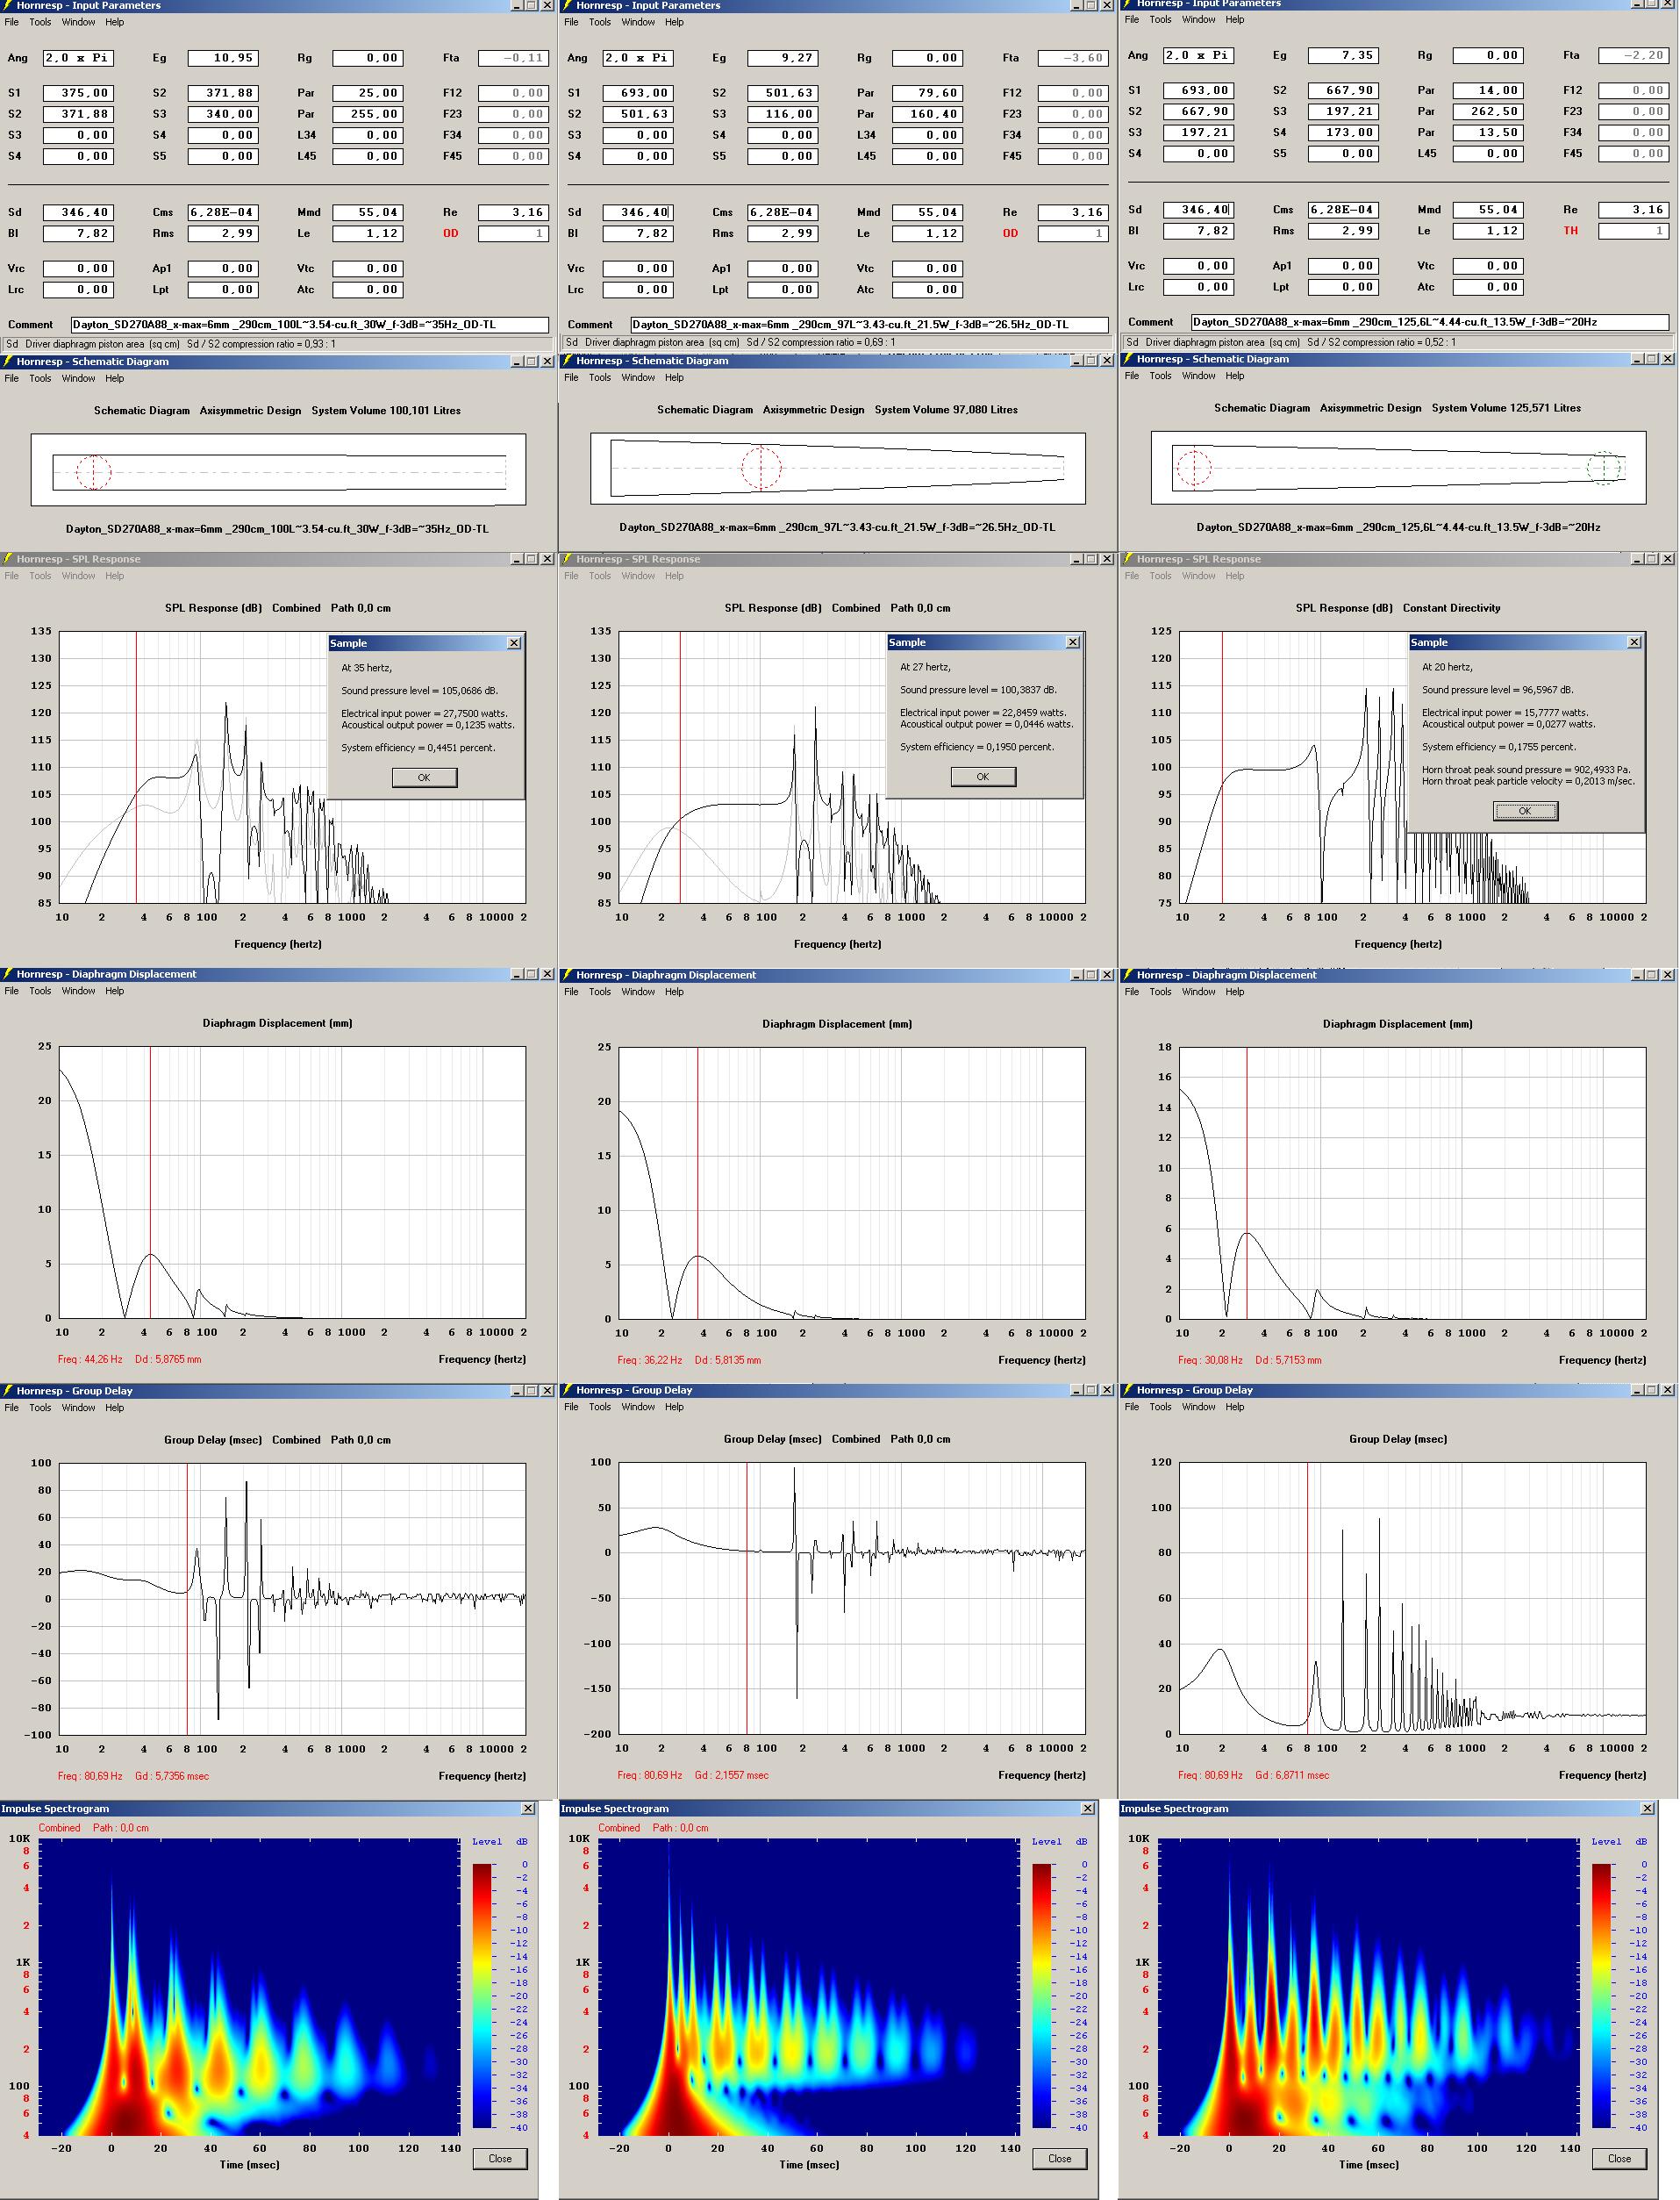The image size is (1680, 2200).
Task: Open Tools menu in the Group Delay window reading Gd 5,7356 msec
Action: (x=40, y=1408)
